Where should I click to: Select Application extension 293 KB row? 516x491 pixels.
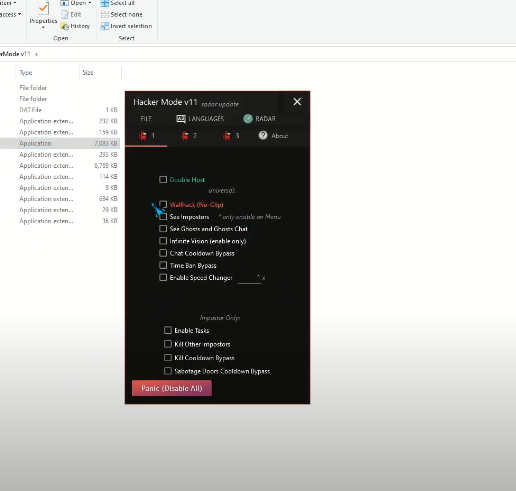[60, 155]
